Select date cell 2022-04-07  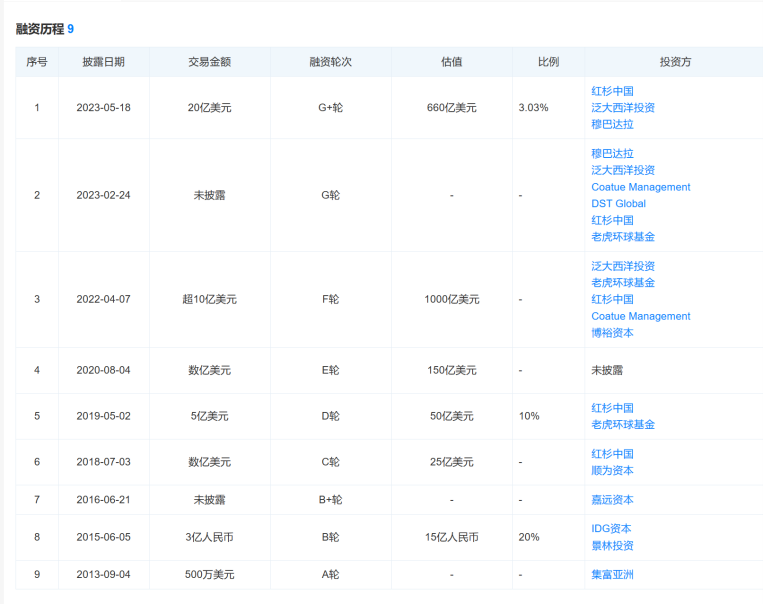[104, 299]
